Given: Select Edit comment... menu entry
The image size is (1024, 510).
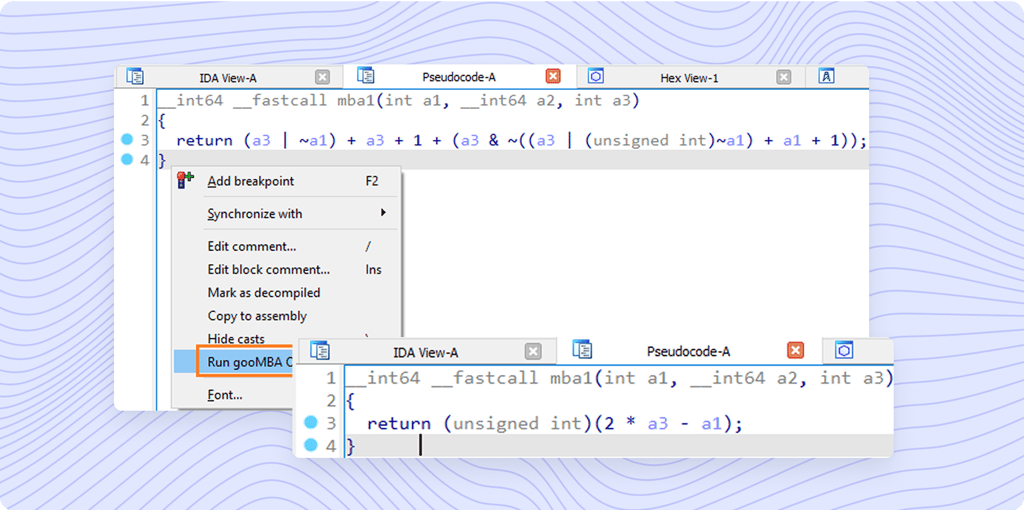Looking at the screenshot, I should point(287,246).
